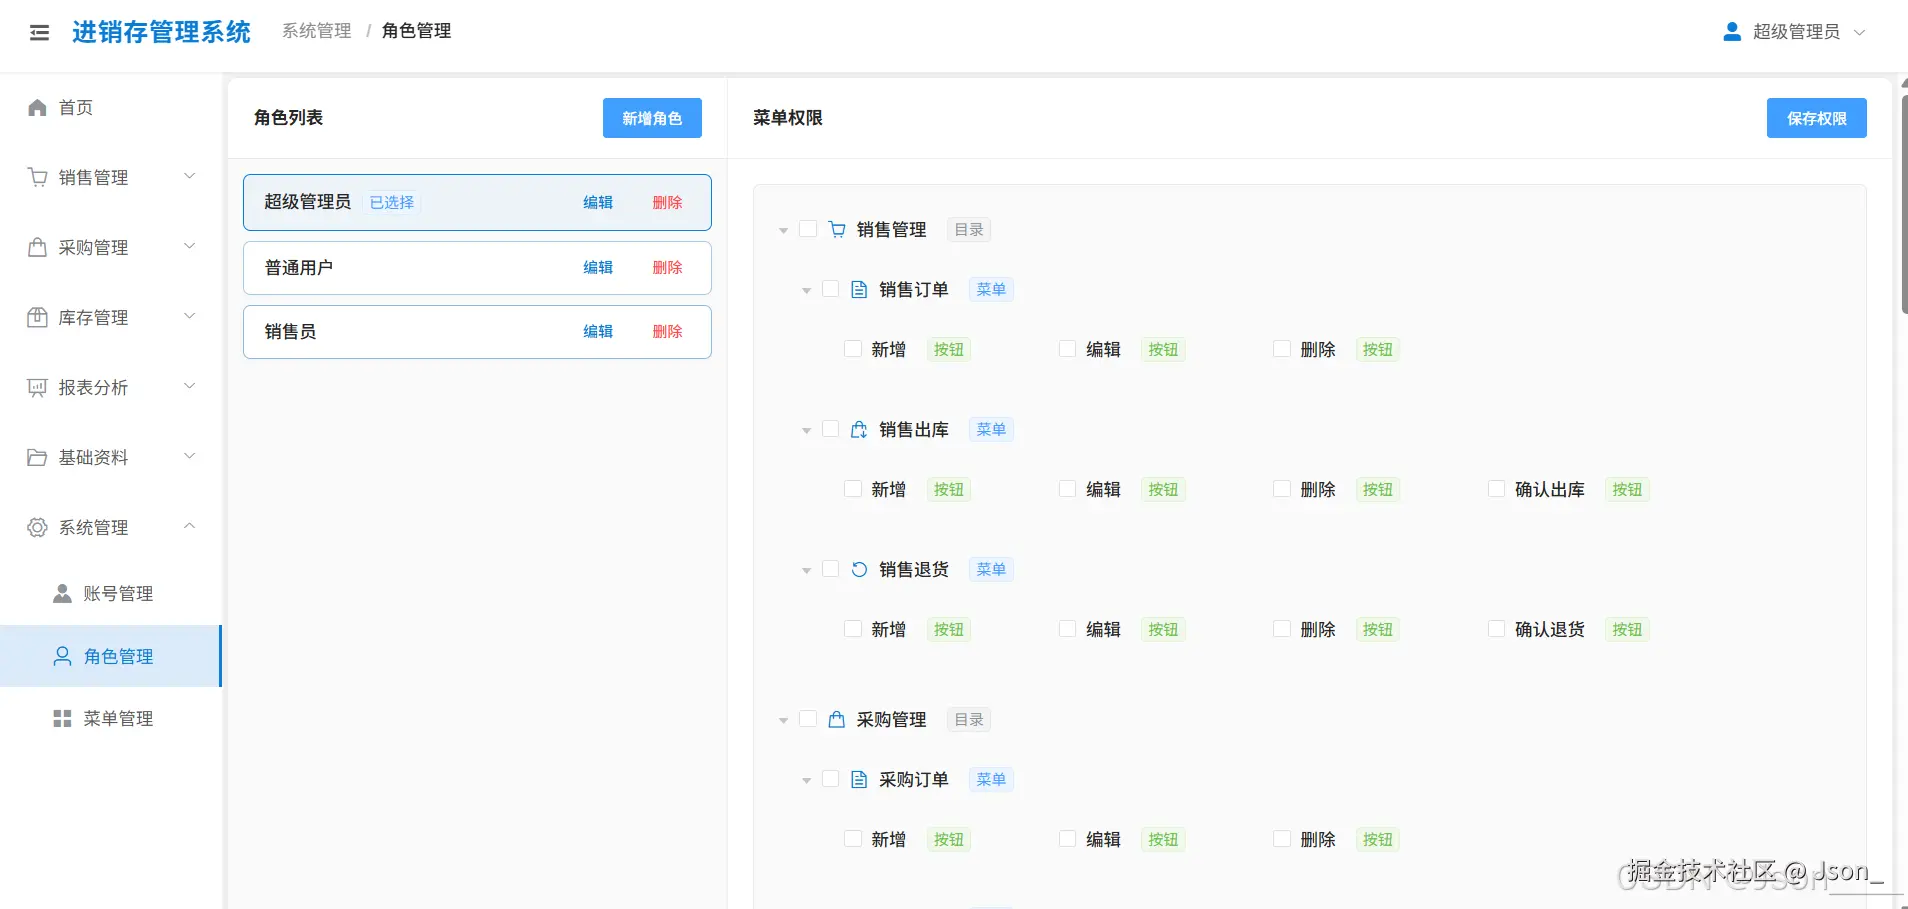Click the person icon beside 账号管理
Viewport: 1908px width, 909px height.
62,593
